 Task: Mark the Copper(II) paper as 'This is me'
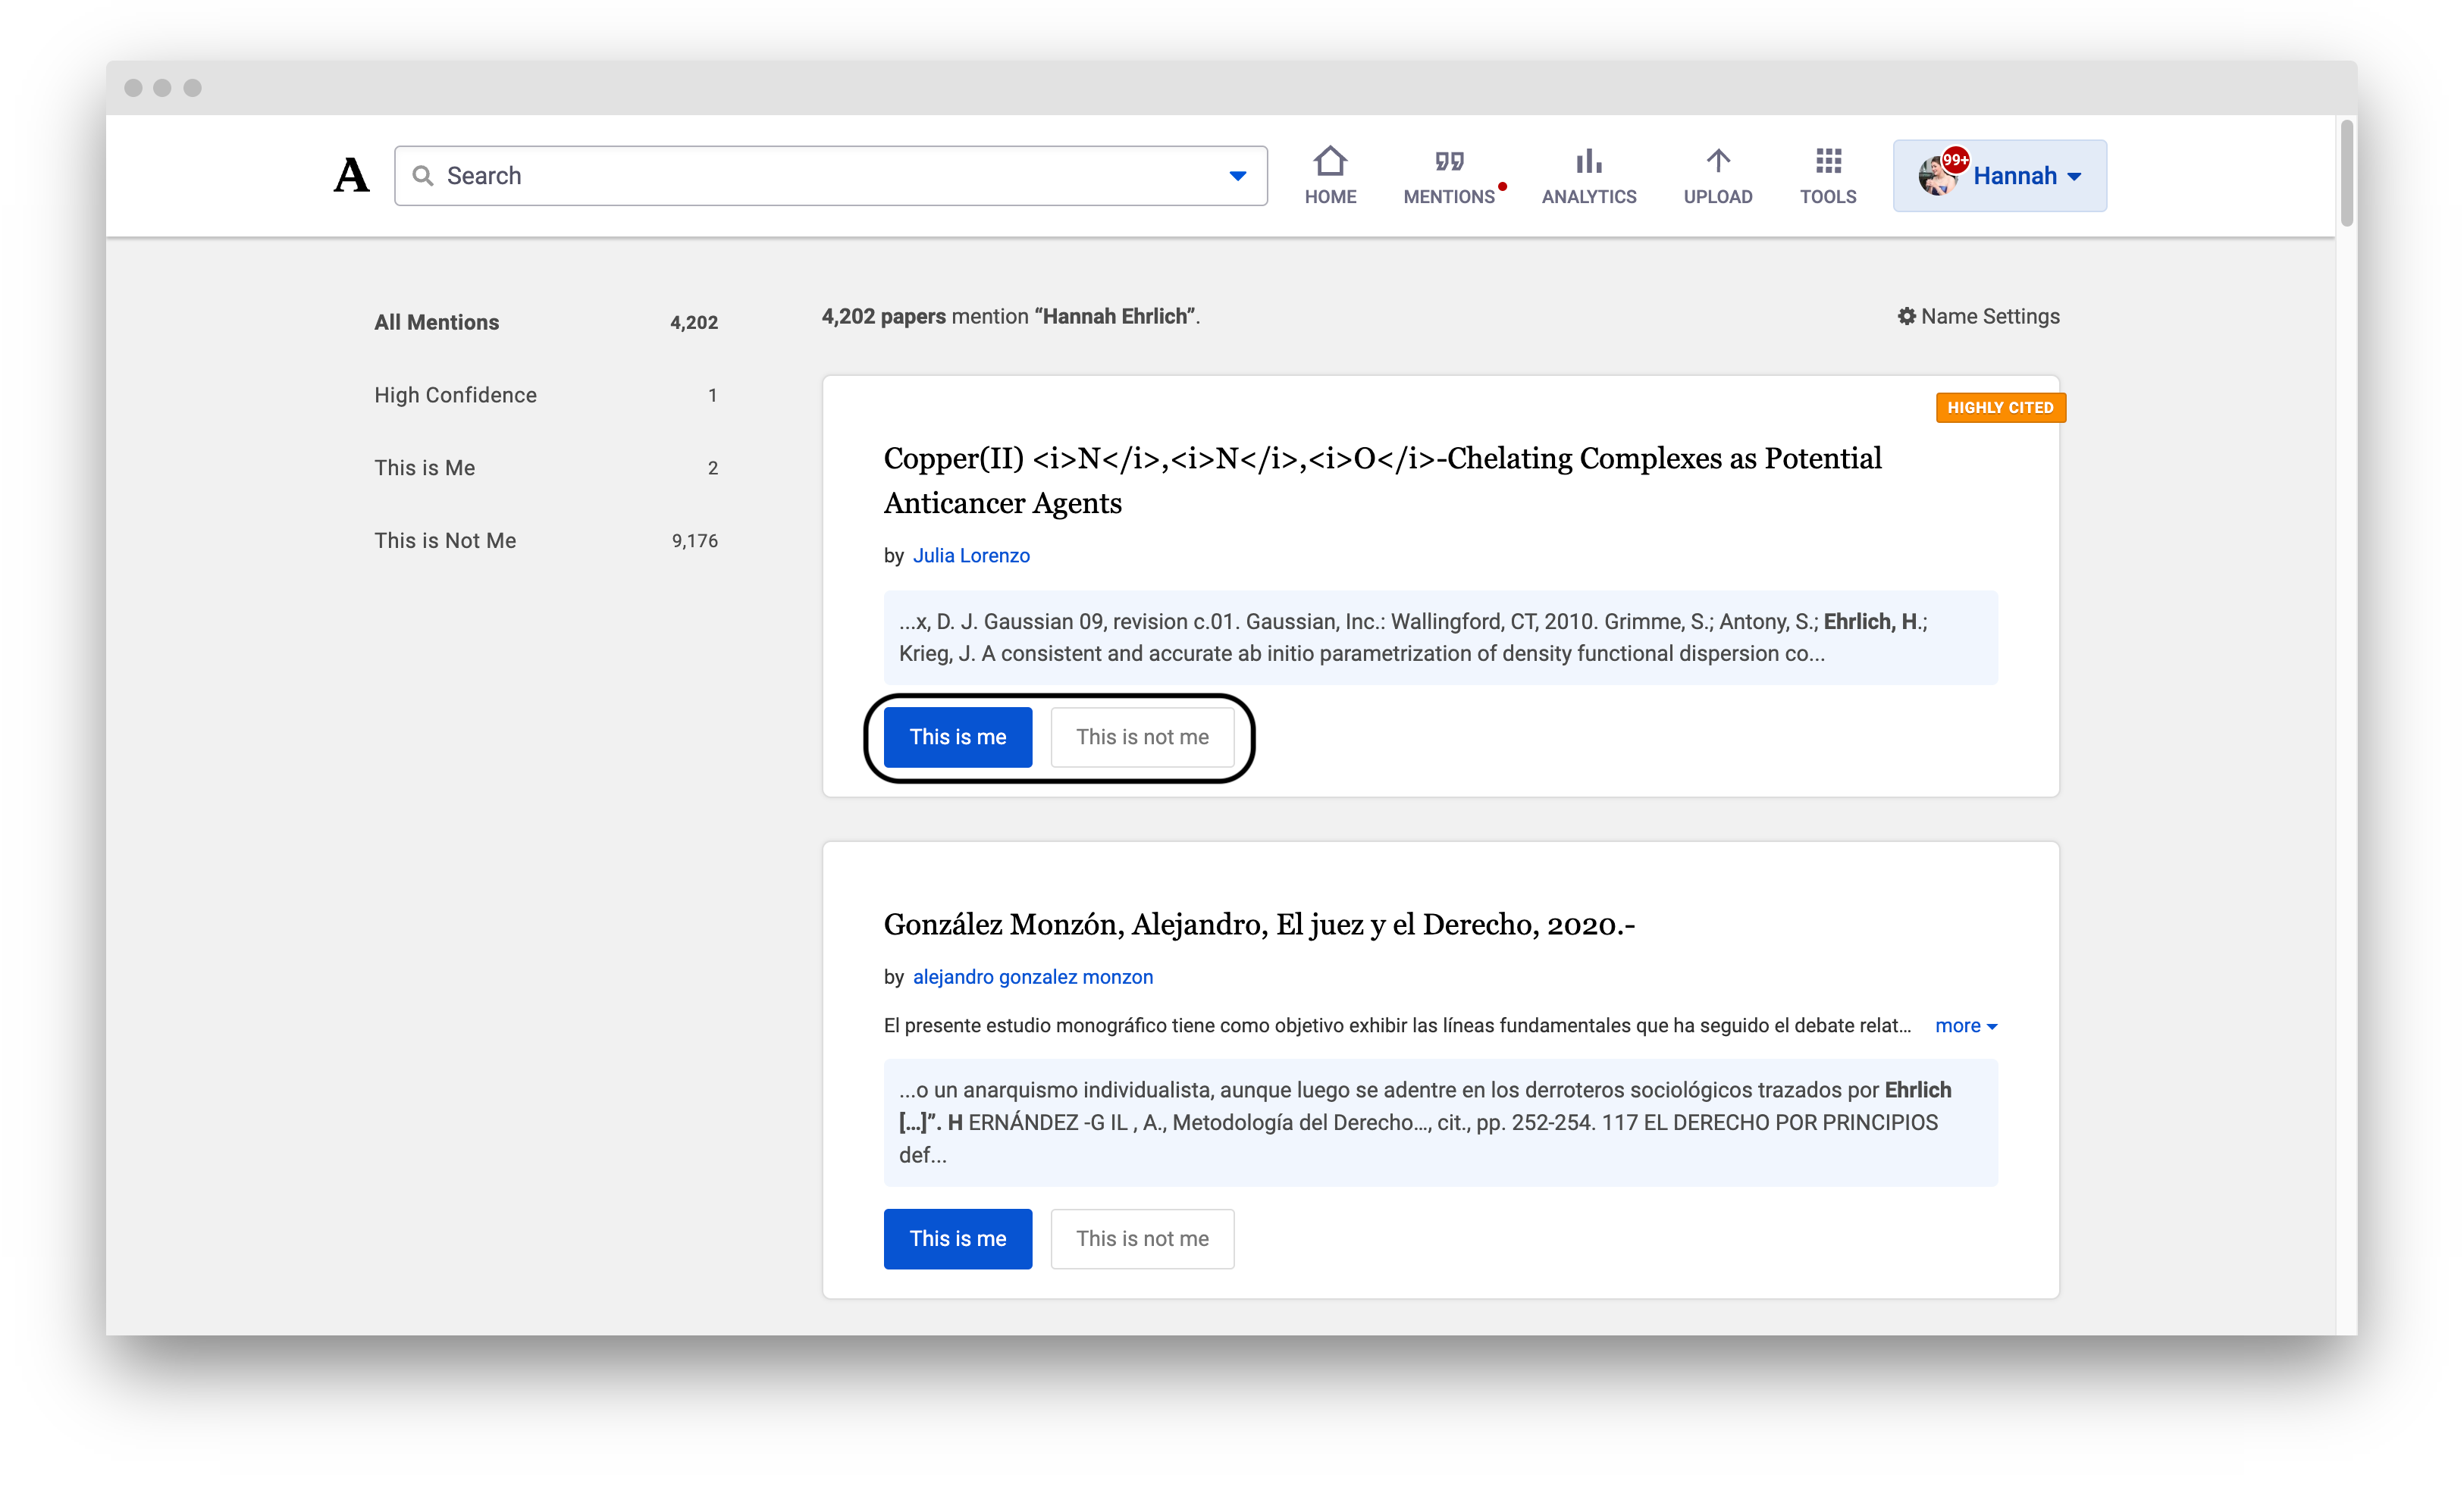coord(957,737)
